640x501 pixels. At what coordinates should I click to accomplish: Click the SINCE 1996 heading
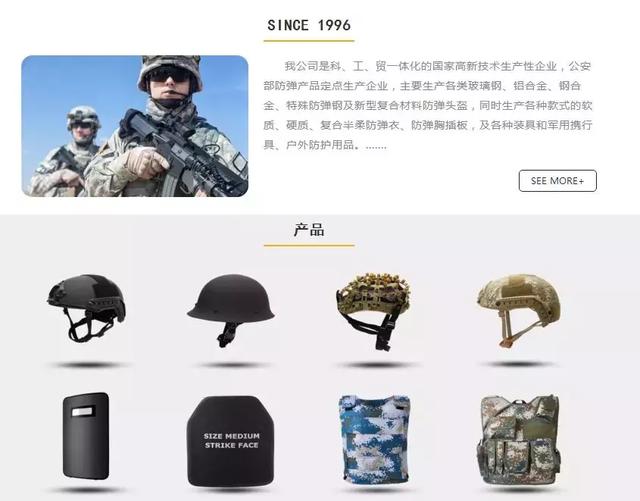pyautogui.click(x=309, y=25)
